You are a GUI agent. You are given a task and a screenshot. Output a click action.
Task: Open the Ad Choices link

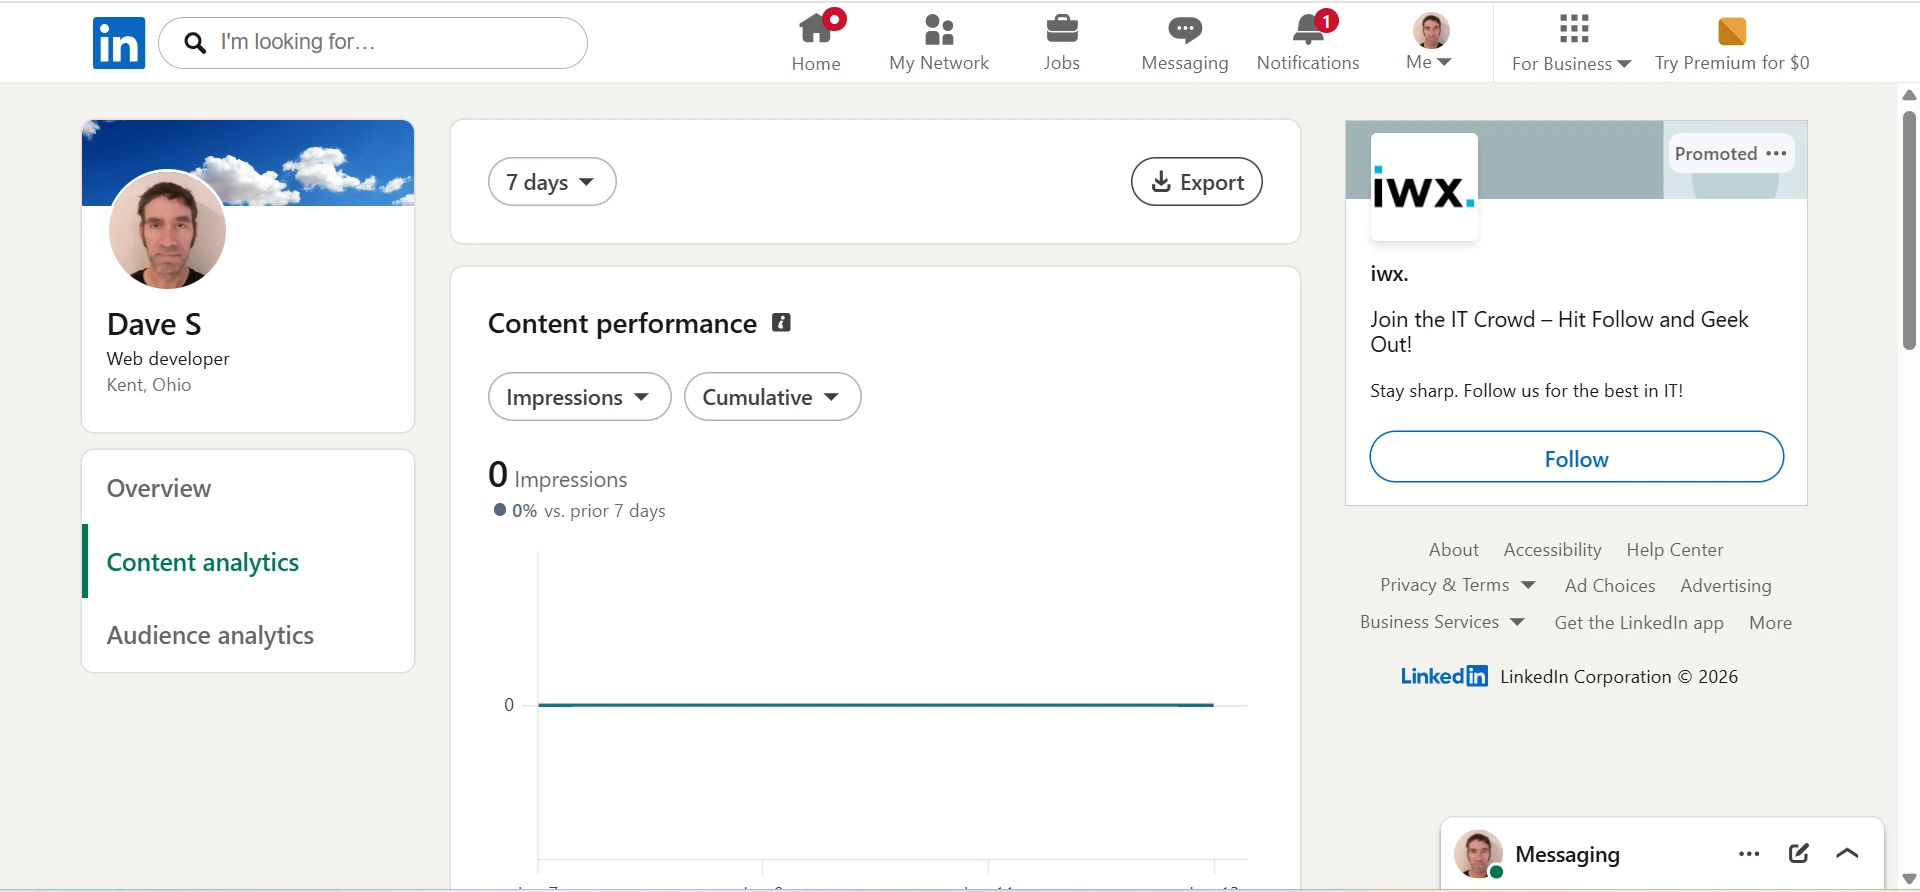click(x=1610, y=585)
